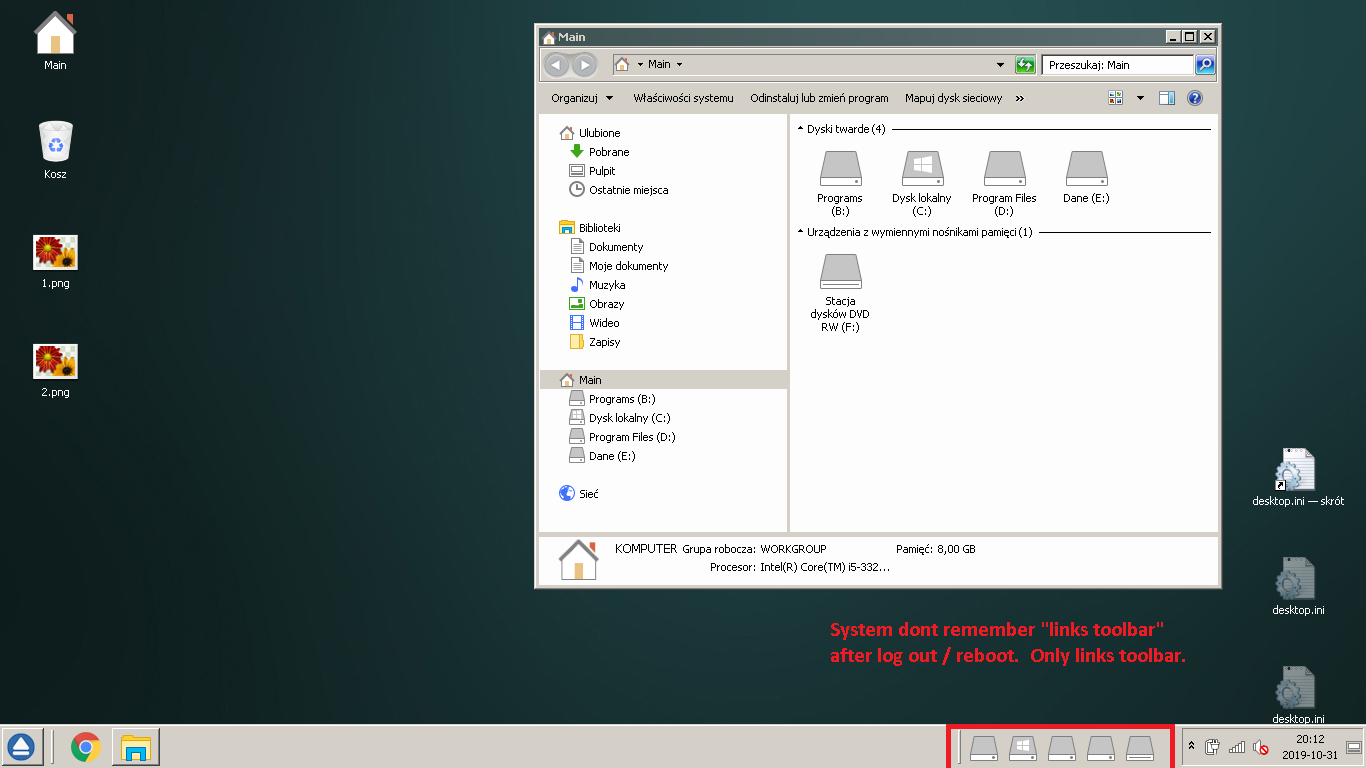Screen dimensions: 1366x768
Task: Click Właściwości systemu in the command bar
Action: [683, 98]
